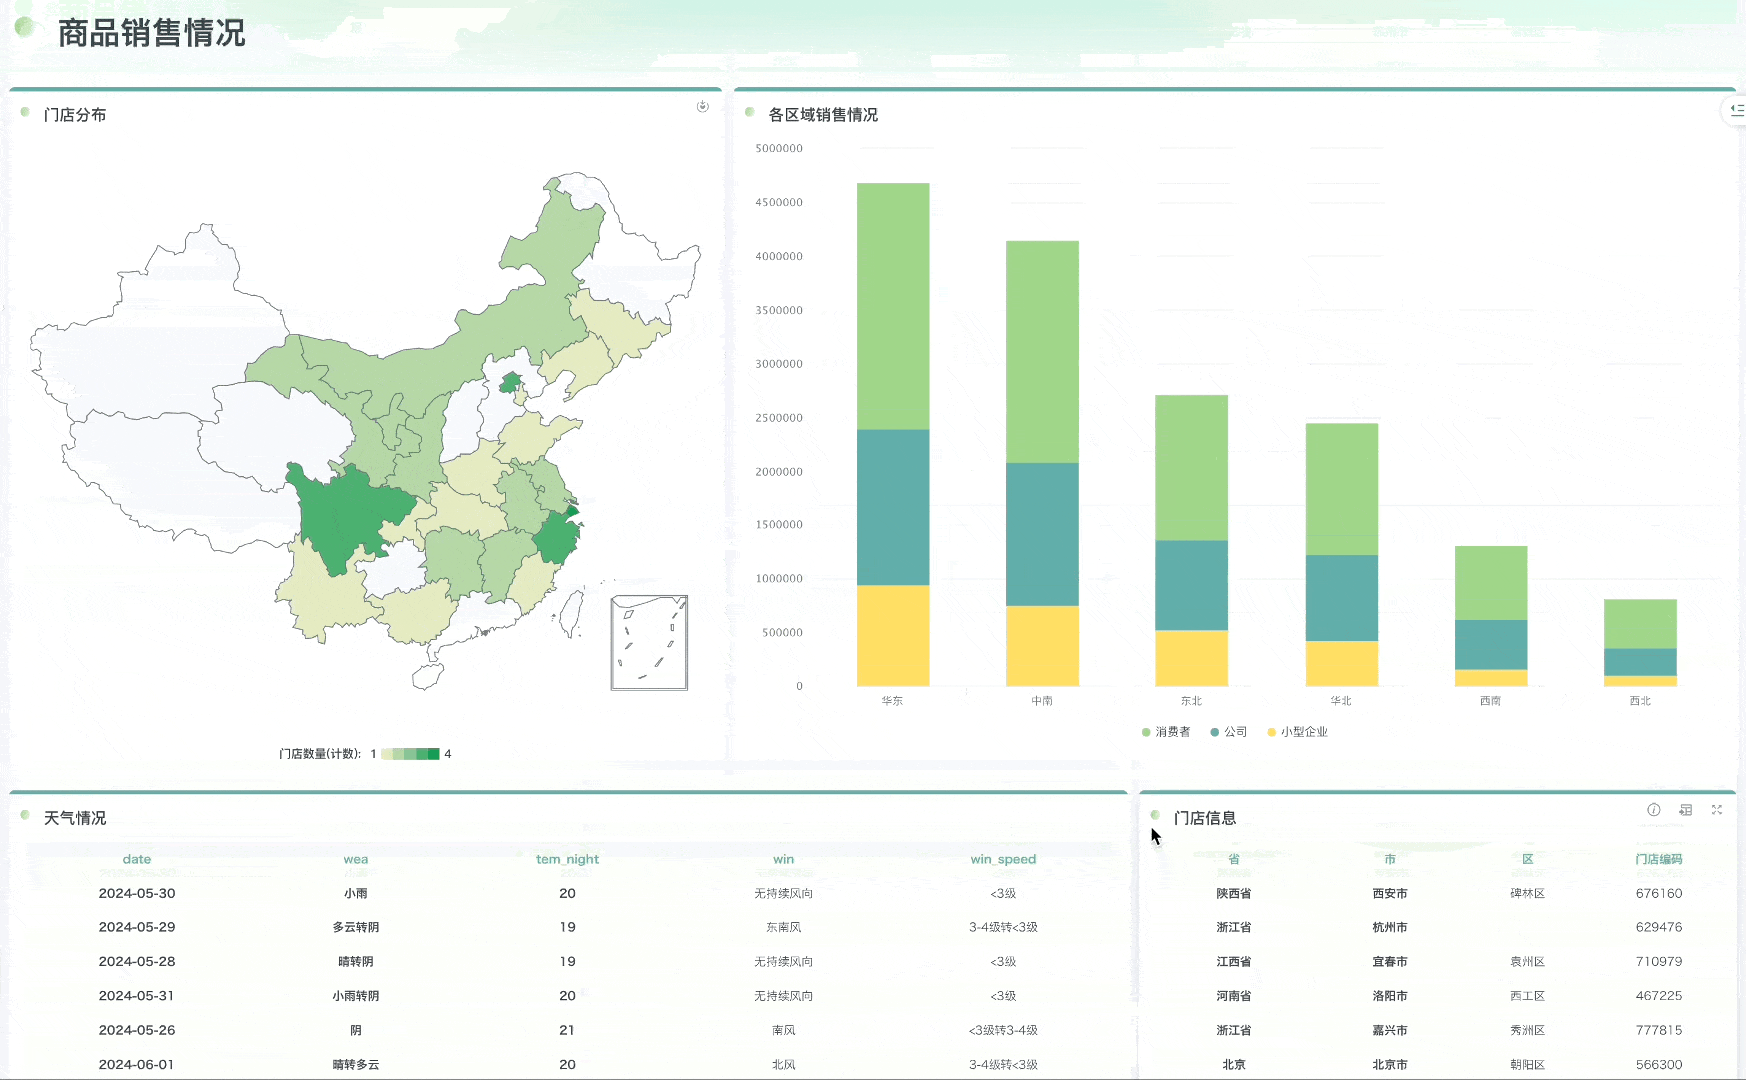Toggle the 小型企业 legend item

[x=1298, y=732]
